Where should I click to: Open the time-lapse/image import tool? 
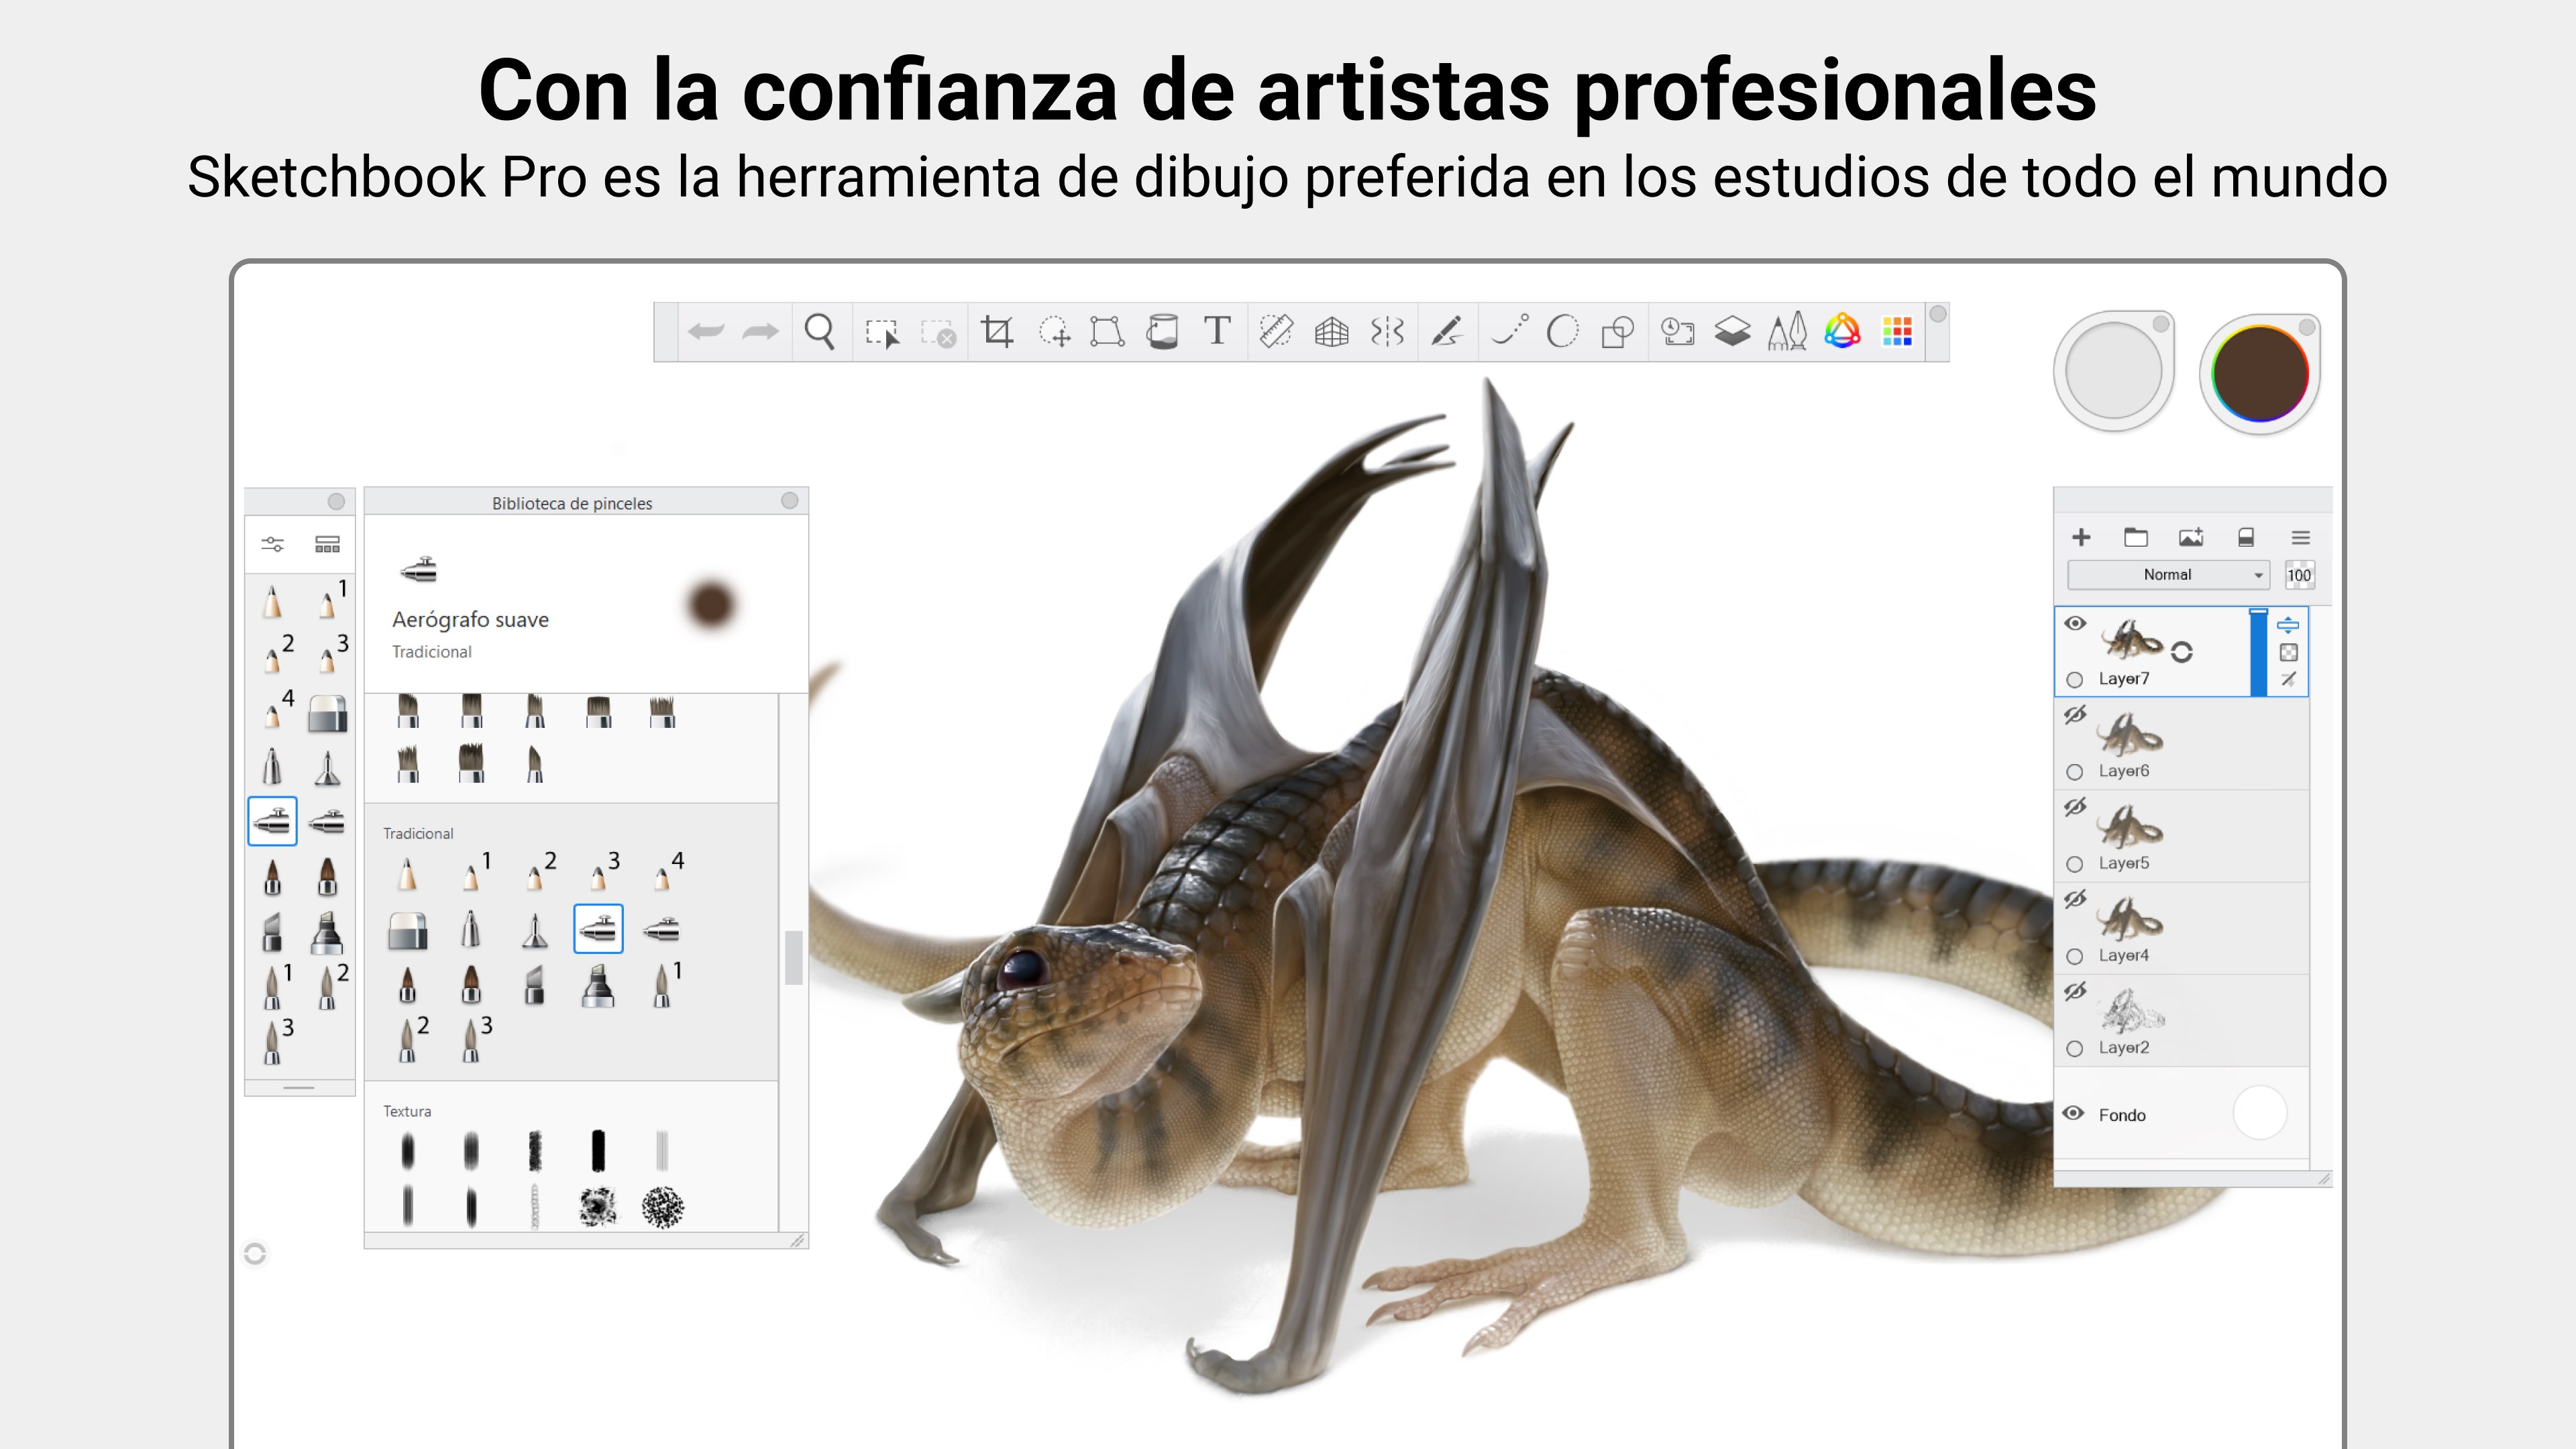pyautogui.click(x=1678, y=331)
